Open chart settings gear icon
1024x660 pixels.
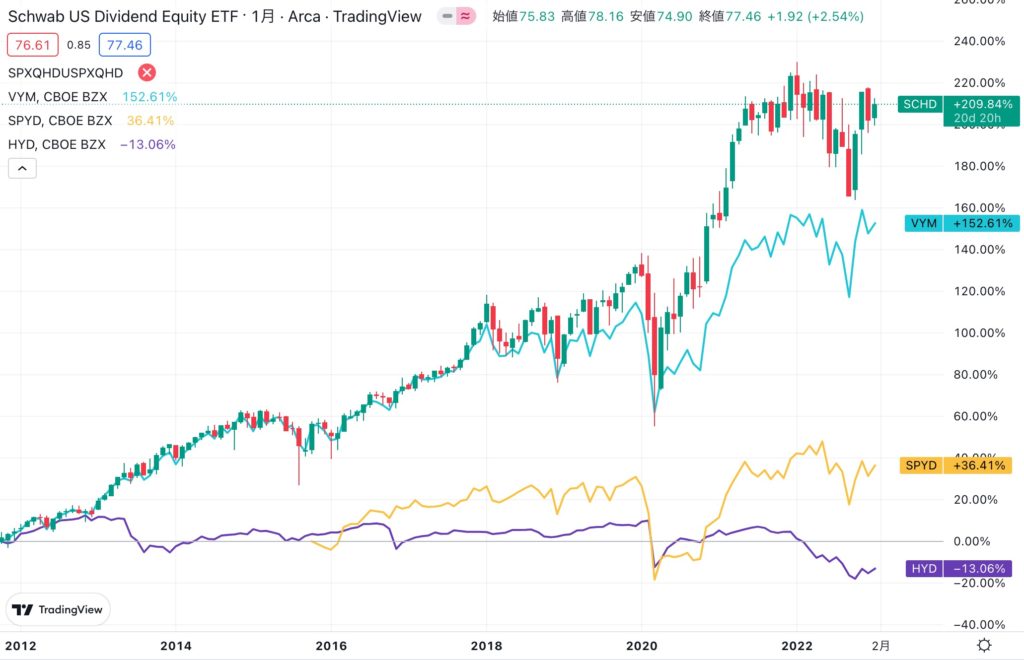[984, 645]
